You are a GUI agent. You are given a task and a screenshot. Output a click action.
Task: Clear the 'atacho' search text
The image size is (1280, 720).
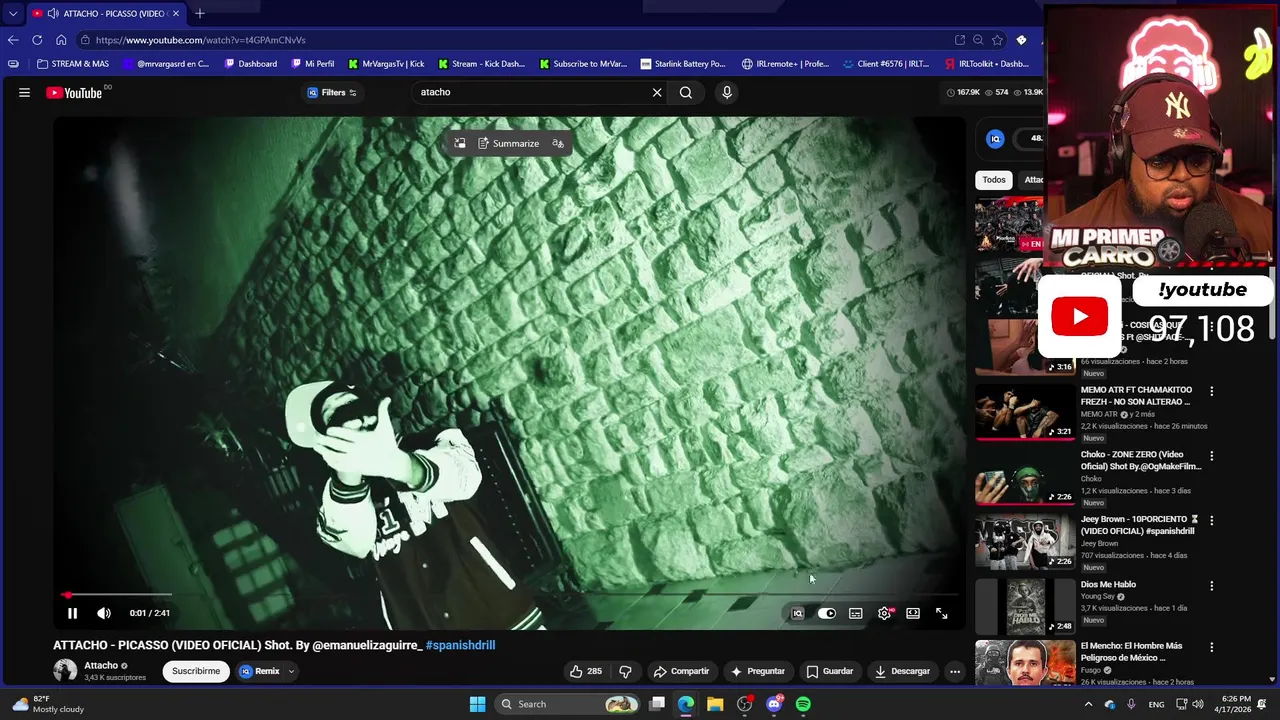coord(657,92)
